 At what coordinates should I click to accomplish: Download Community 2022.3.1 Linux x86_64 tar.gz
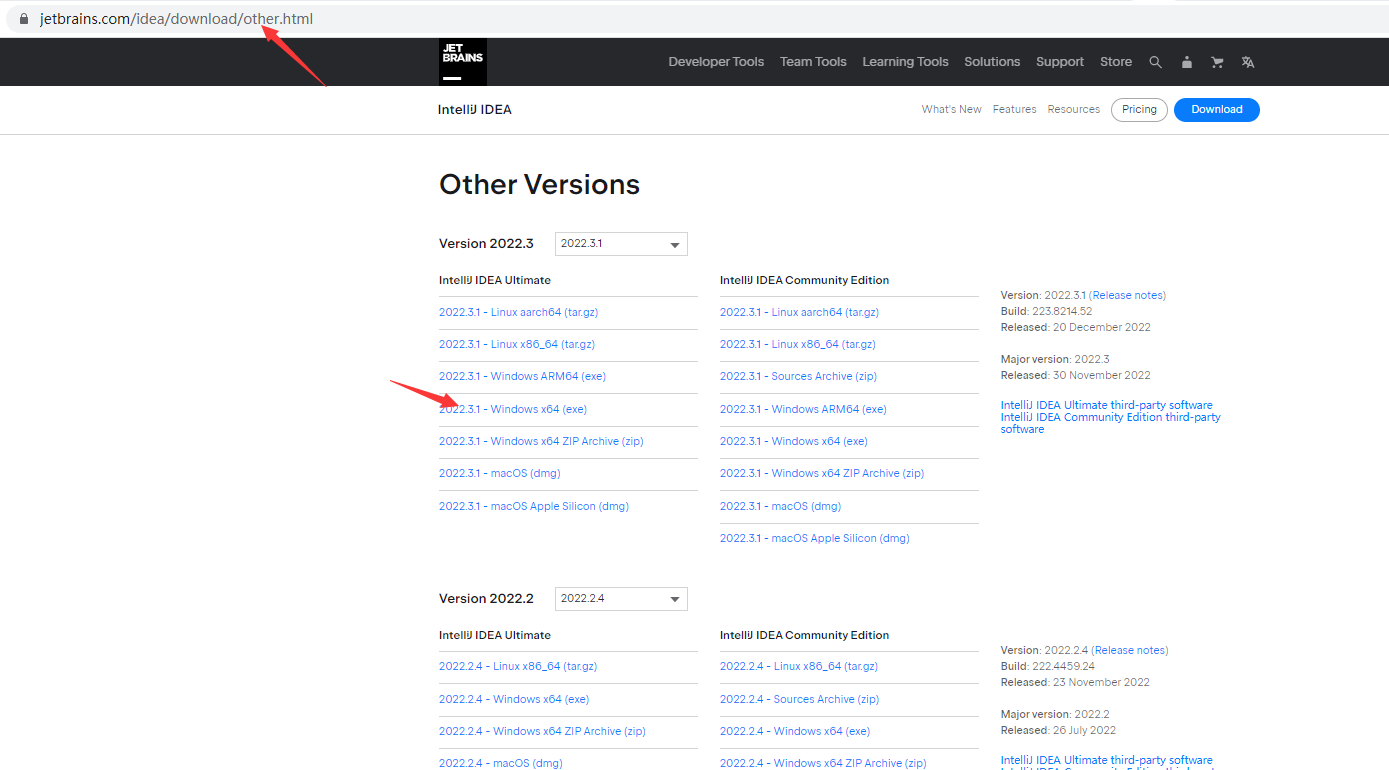pos(798,344)
